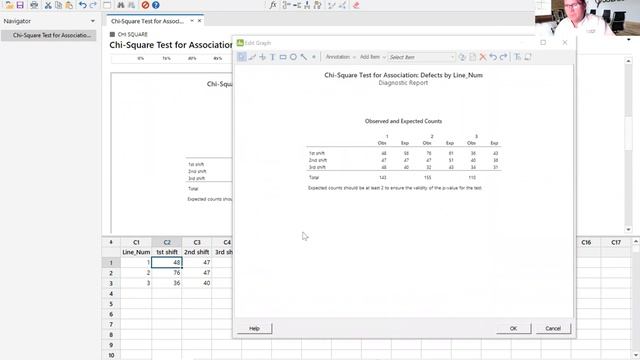The width and height of the screenshot is (640, 360).
Task: Select column header C17
Action: pyautogui.click(x=616, y=242)
